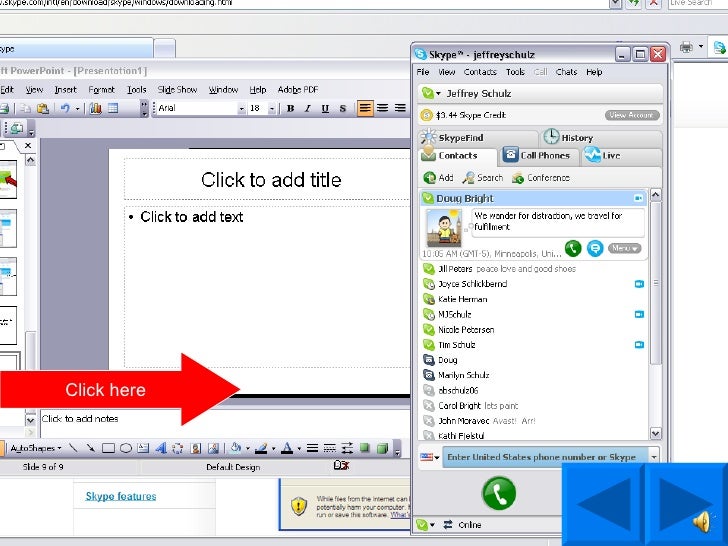Select the Oval shape tool
This screenshot has width=728, height=546.
click(x=126, y=448)
